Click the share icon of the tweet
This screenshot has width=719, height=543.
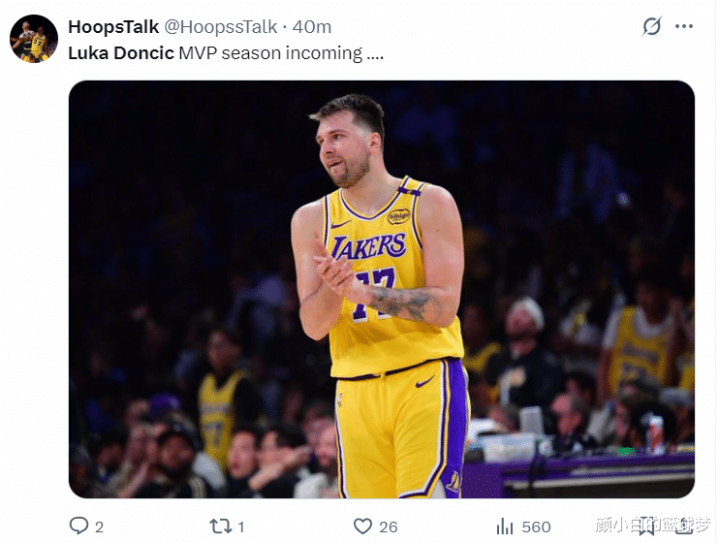(686, 525)
